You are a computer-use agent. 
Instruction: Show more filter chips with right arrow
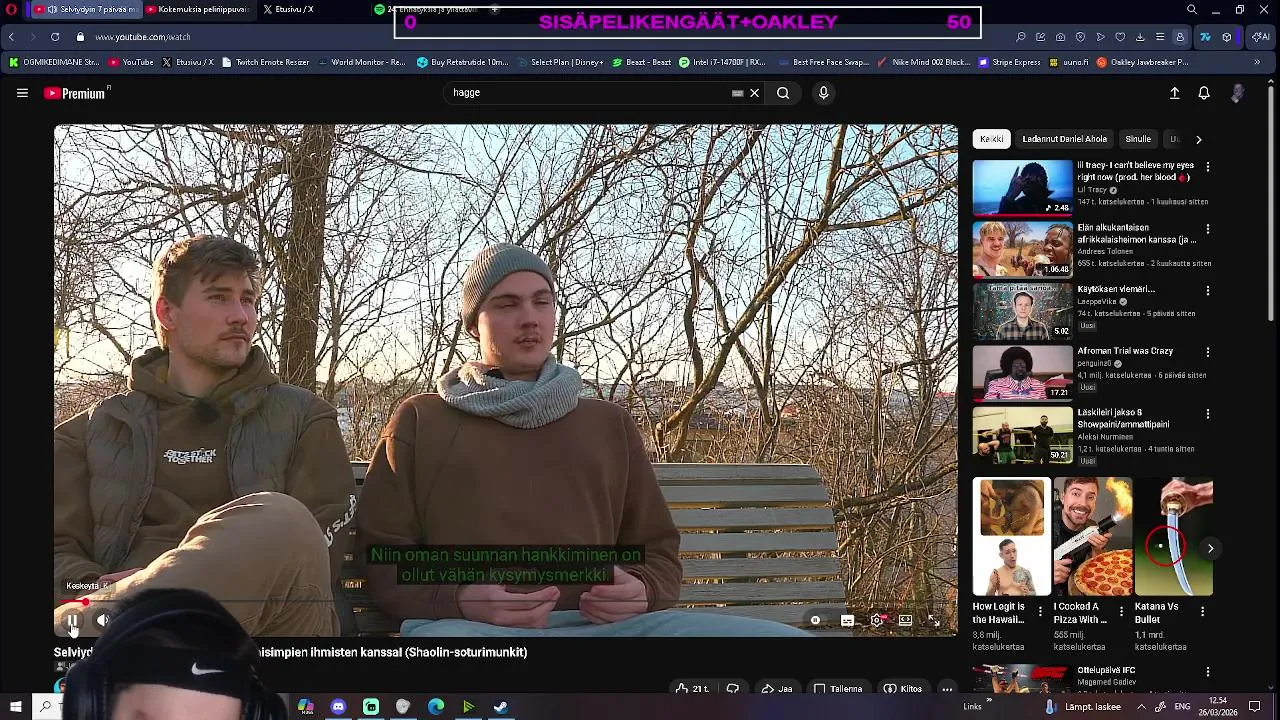tap(1199, 139)
